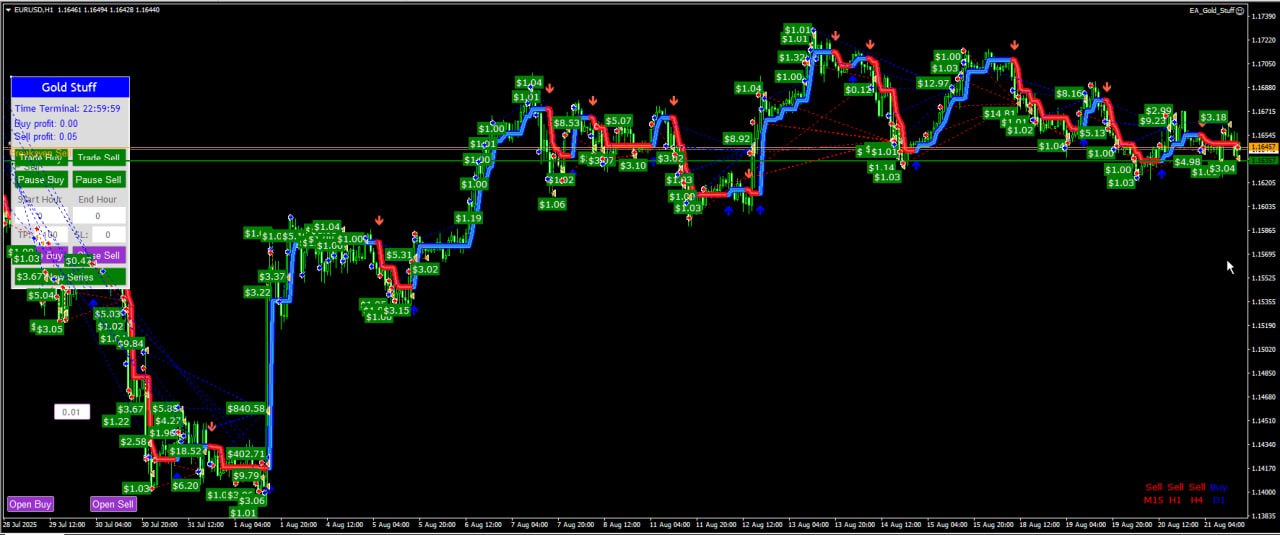
Task: Click the $5.13 profit label
Action: [1092, 133]
